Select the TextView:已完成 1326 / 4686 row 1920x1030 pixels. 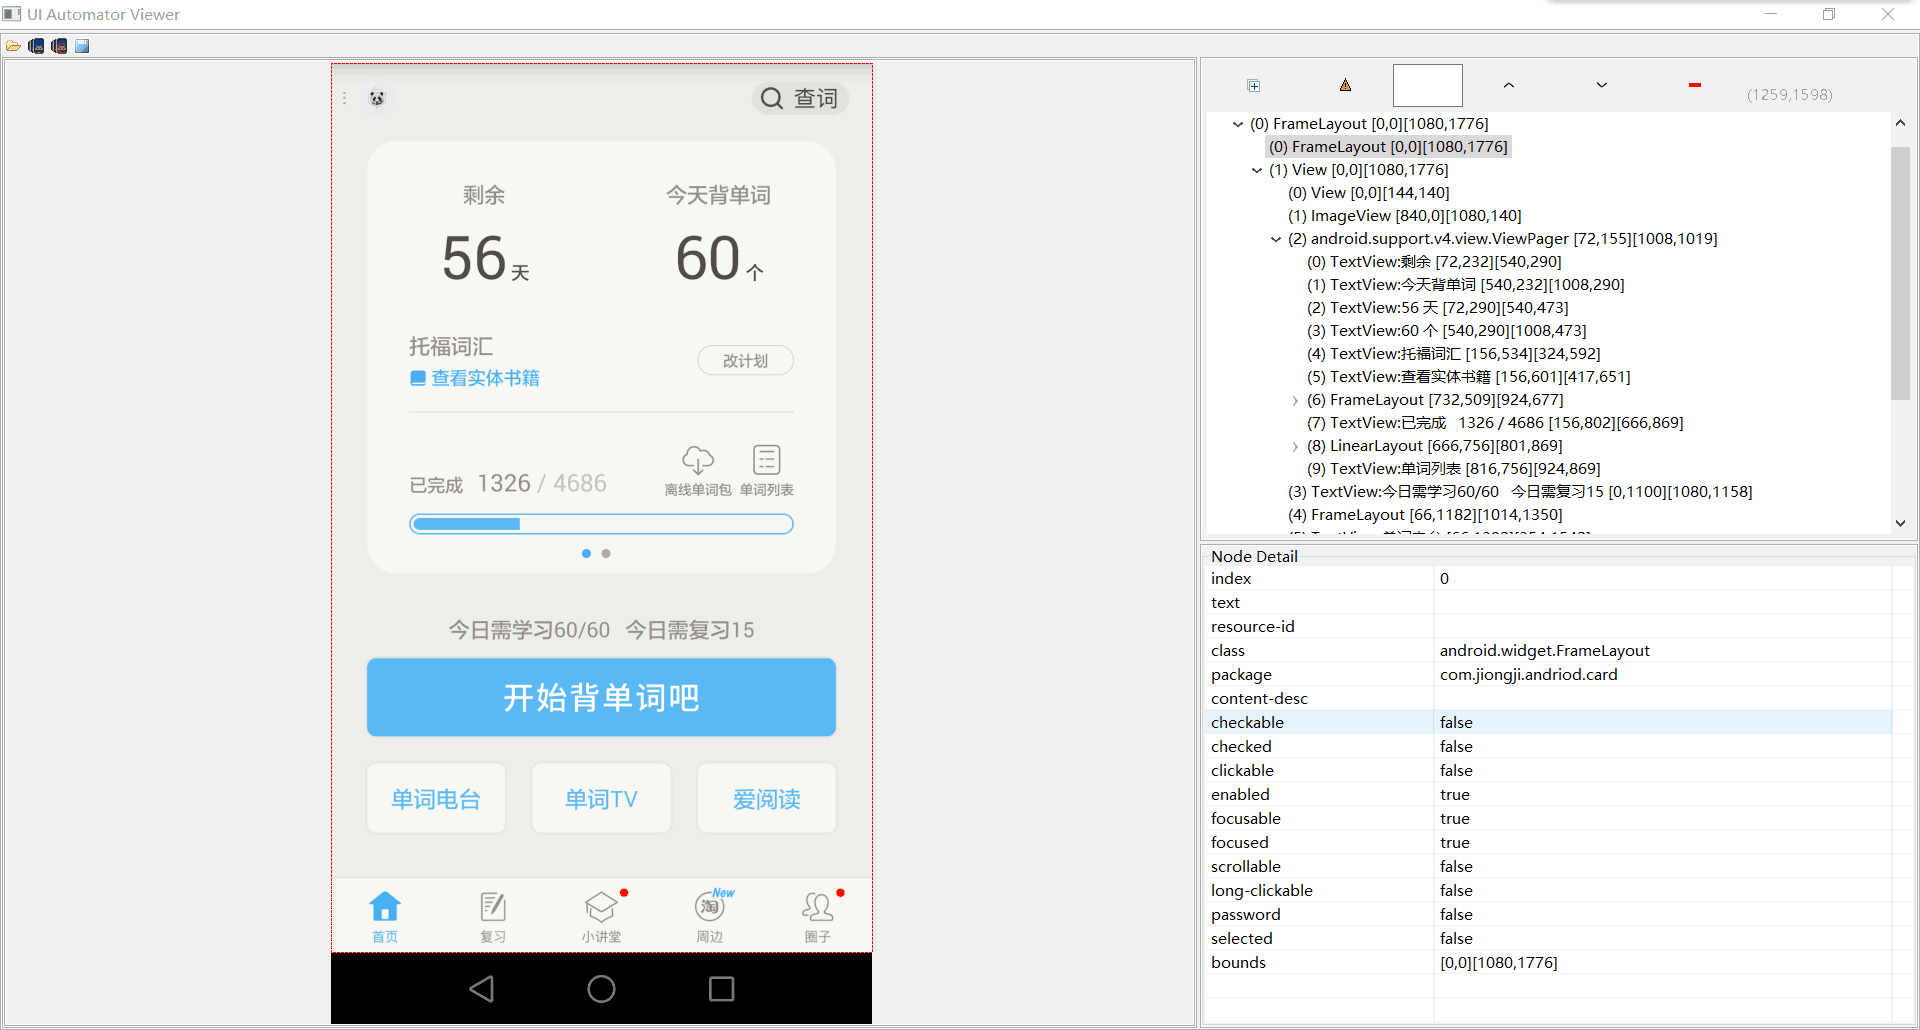pos(1495,423)
